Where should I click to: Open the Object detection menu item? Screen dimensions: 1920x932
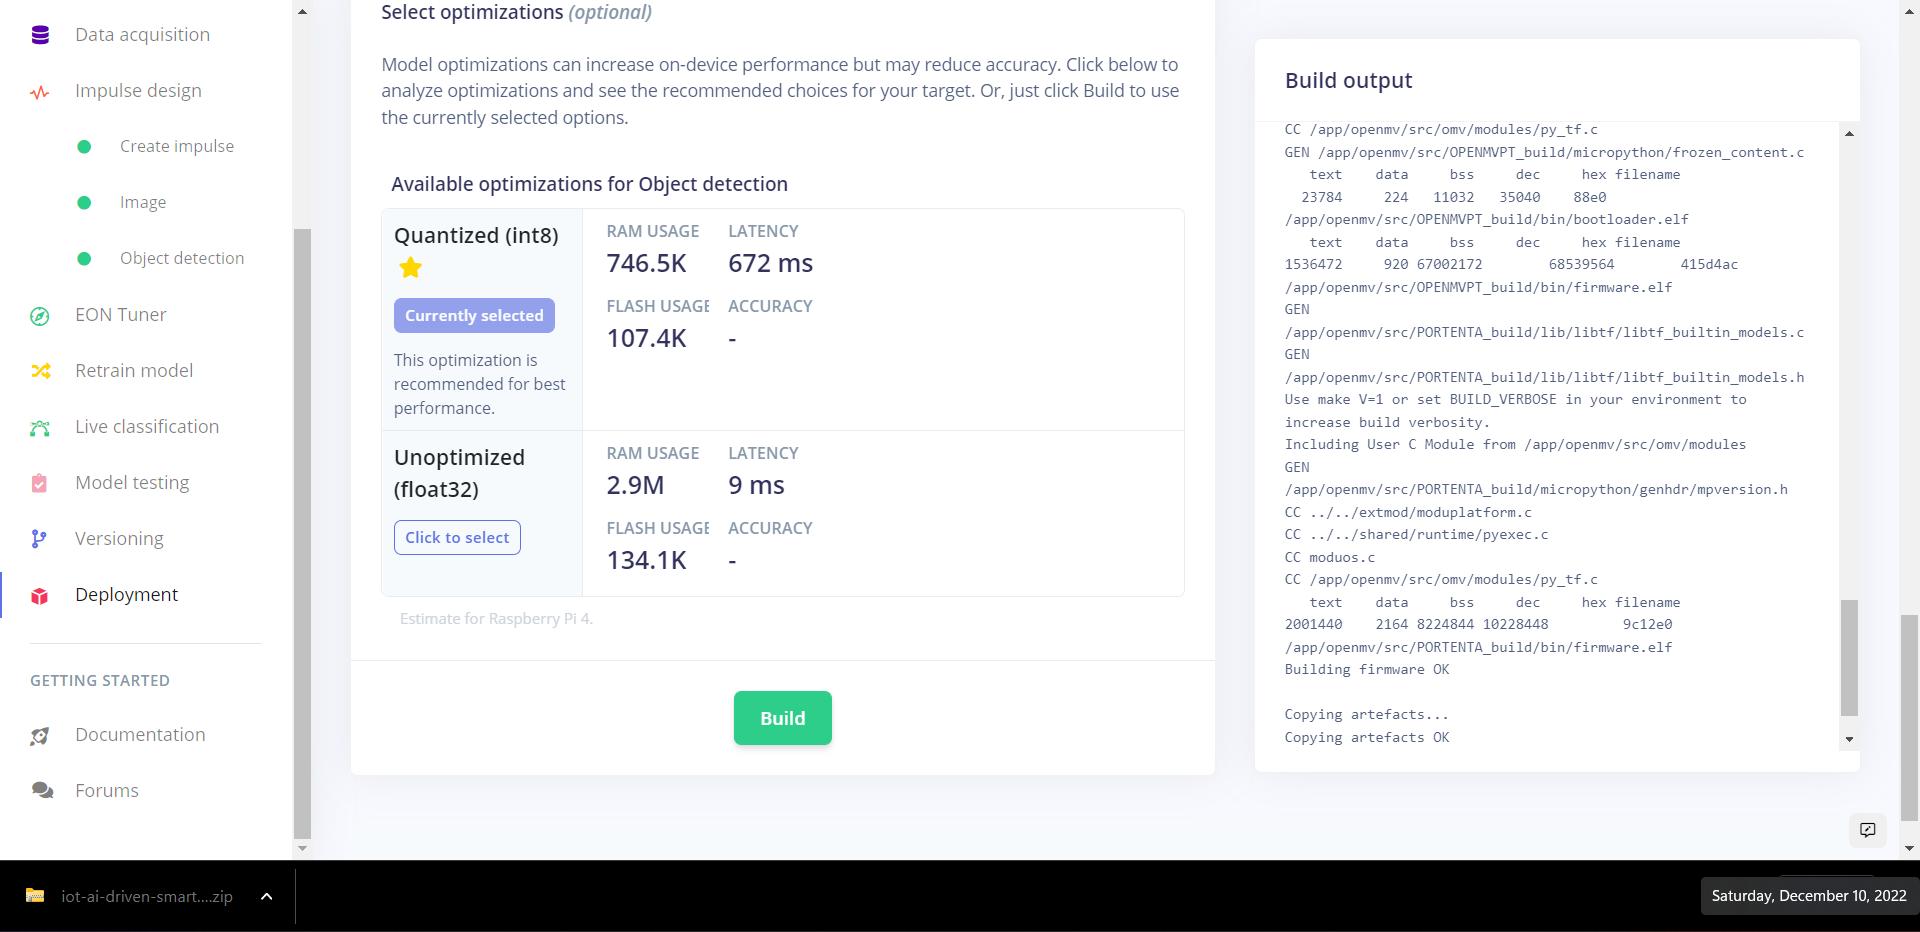(182, 258)
